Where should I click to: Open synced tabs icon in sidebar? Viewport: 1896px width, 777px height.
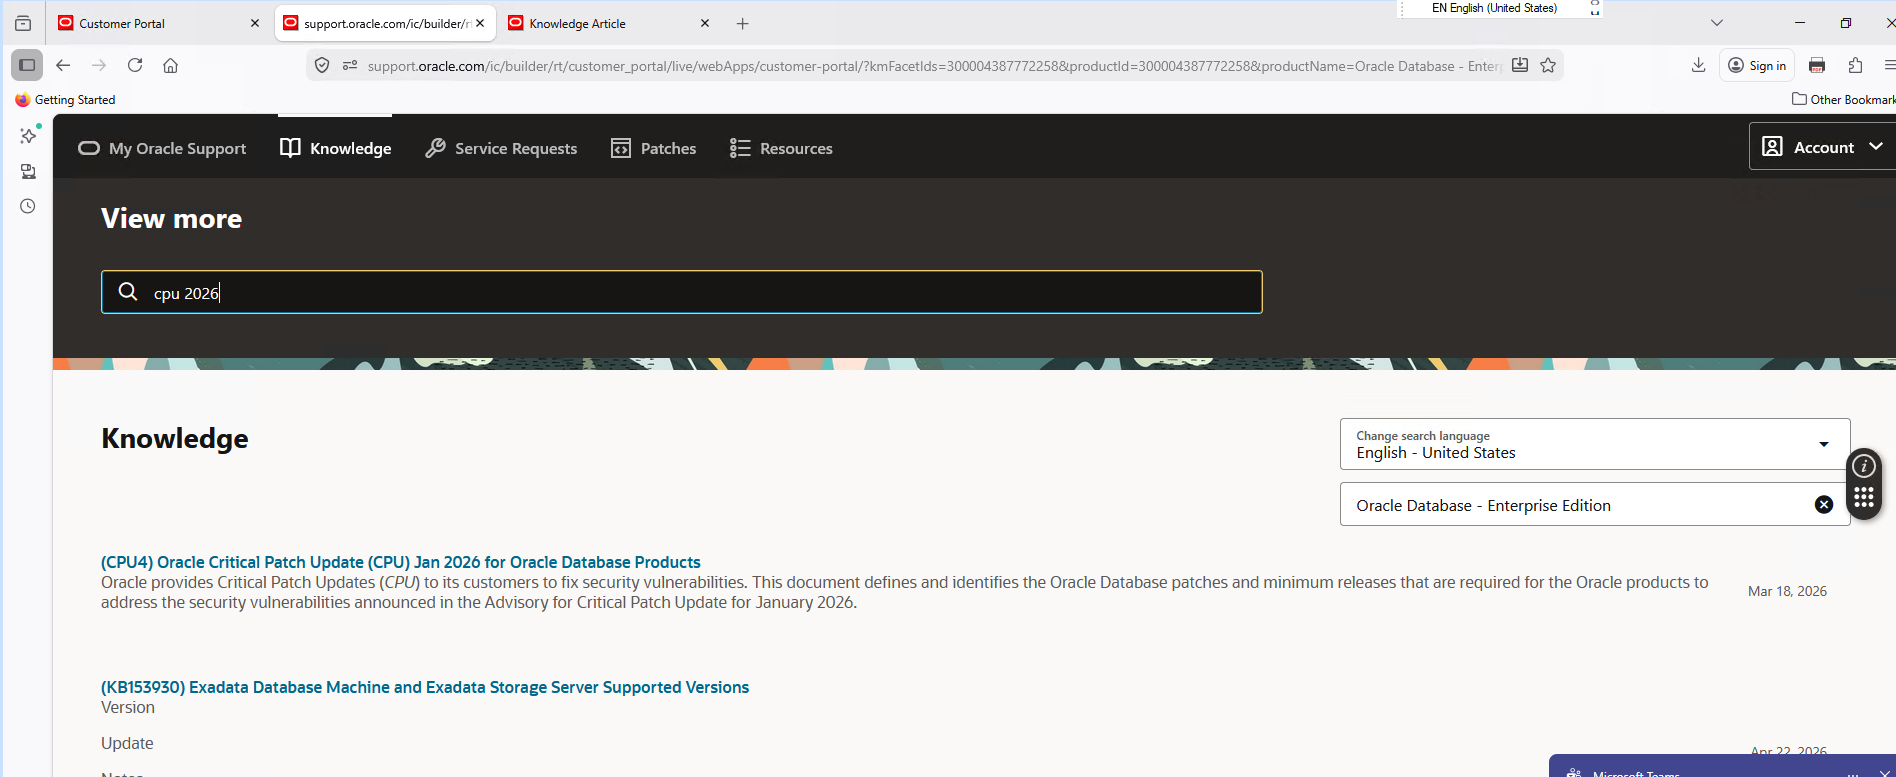click(28, 171)
